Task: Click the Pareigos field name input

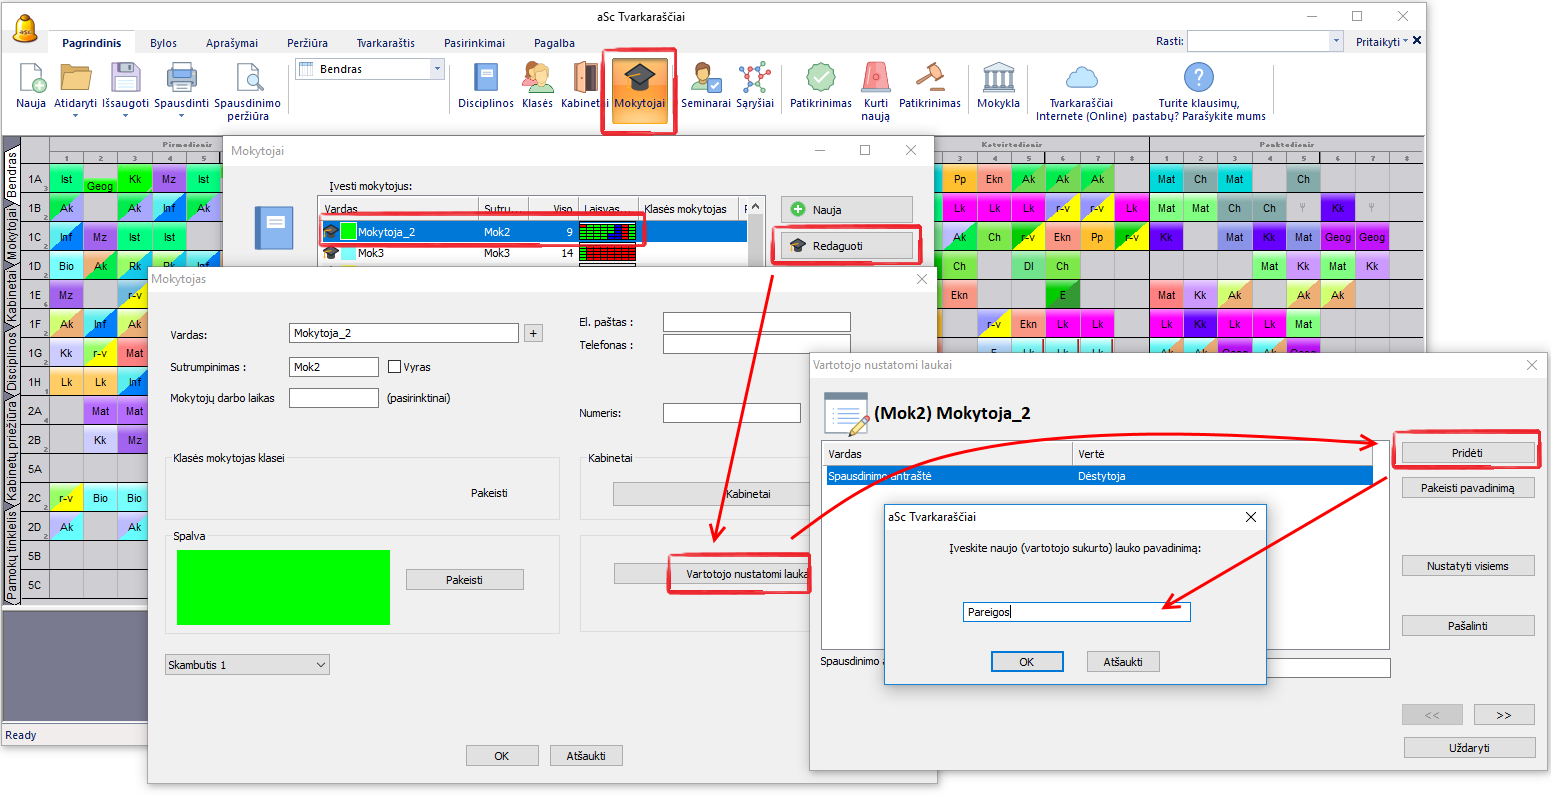Action: [1076, 612]
